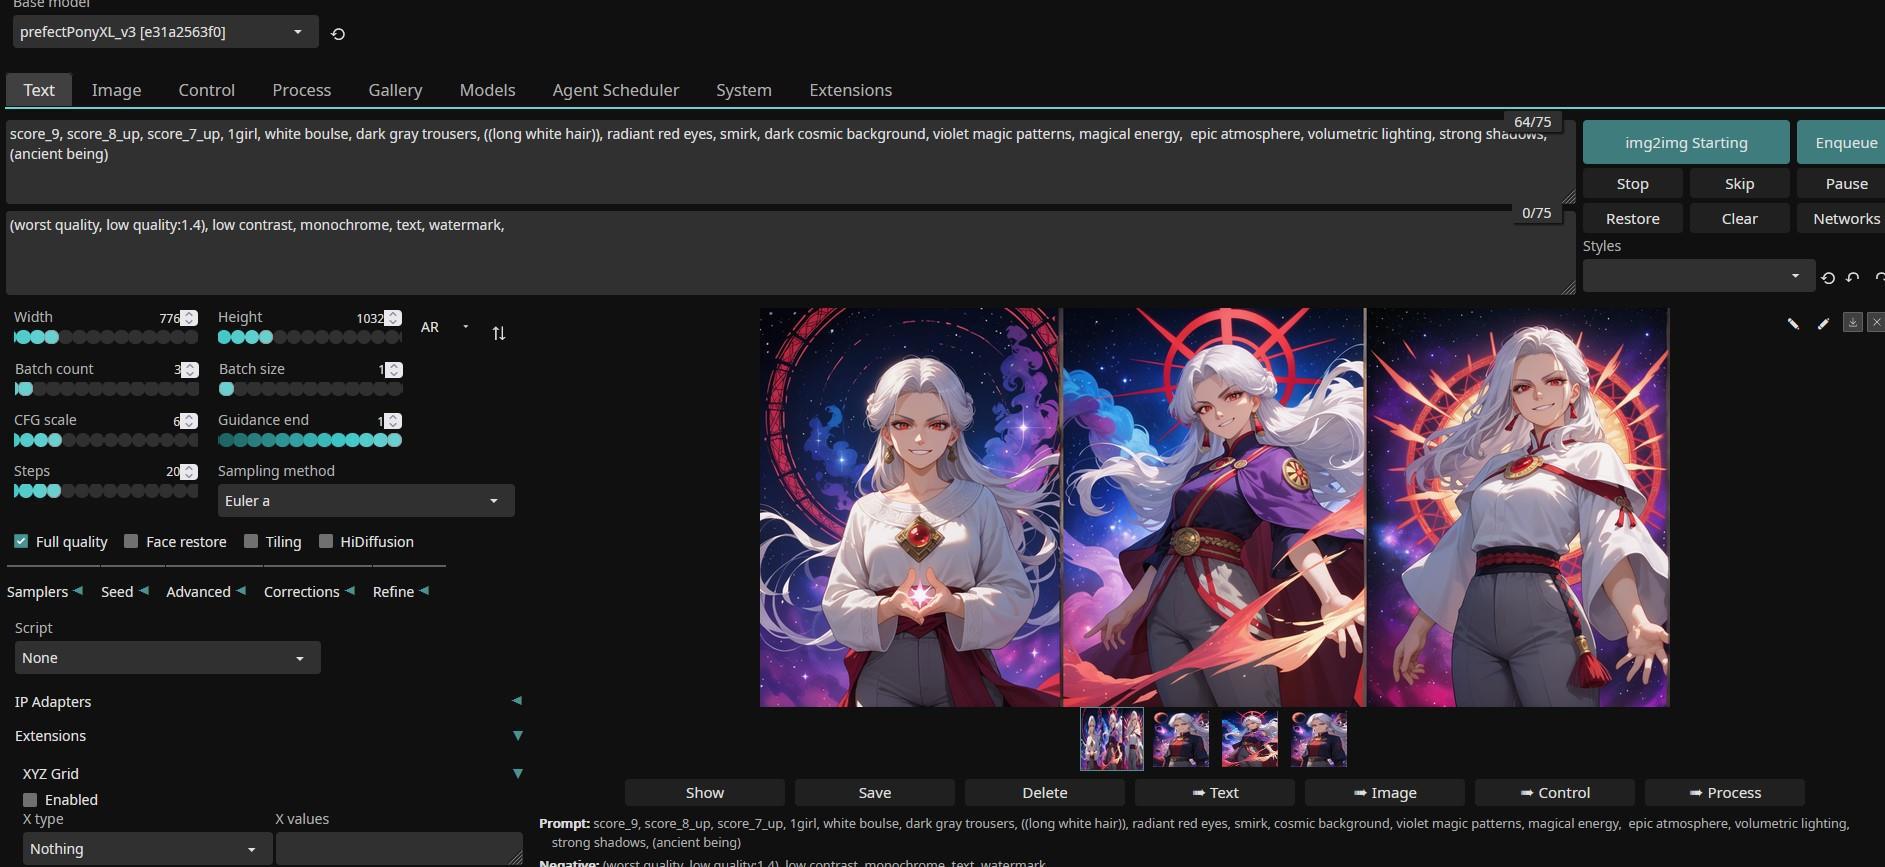Screen dimensions: 1885x867
Task: Click the left pencil icon above gallery
Action: [x=1793, y=323]
